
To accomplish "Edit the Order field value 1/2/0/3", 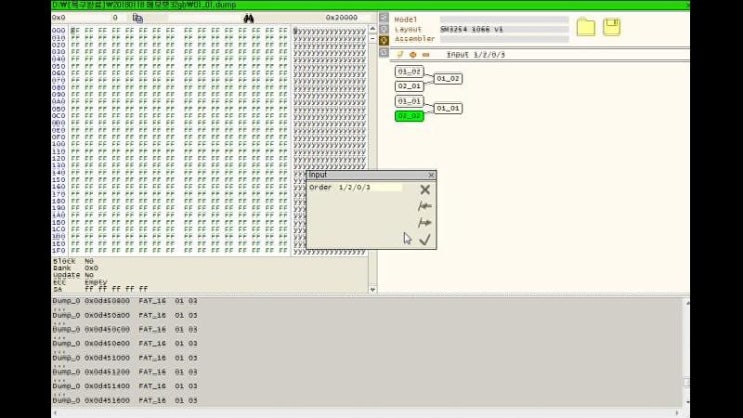I will (x=369, y=187).
